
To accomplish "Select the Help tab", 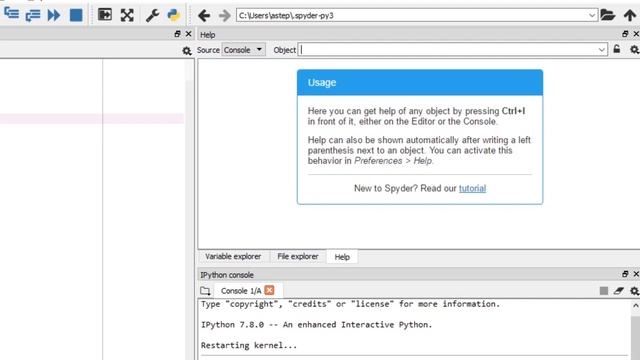I will click(342, 257).
